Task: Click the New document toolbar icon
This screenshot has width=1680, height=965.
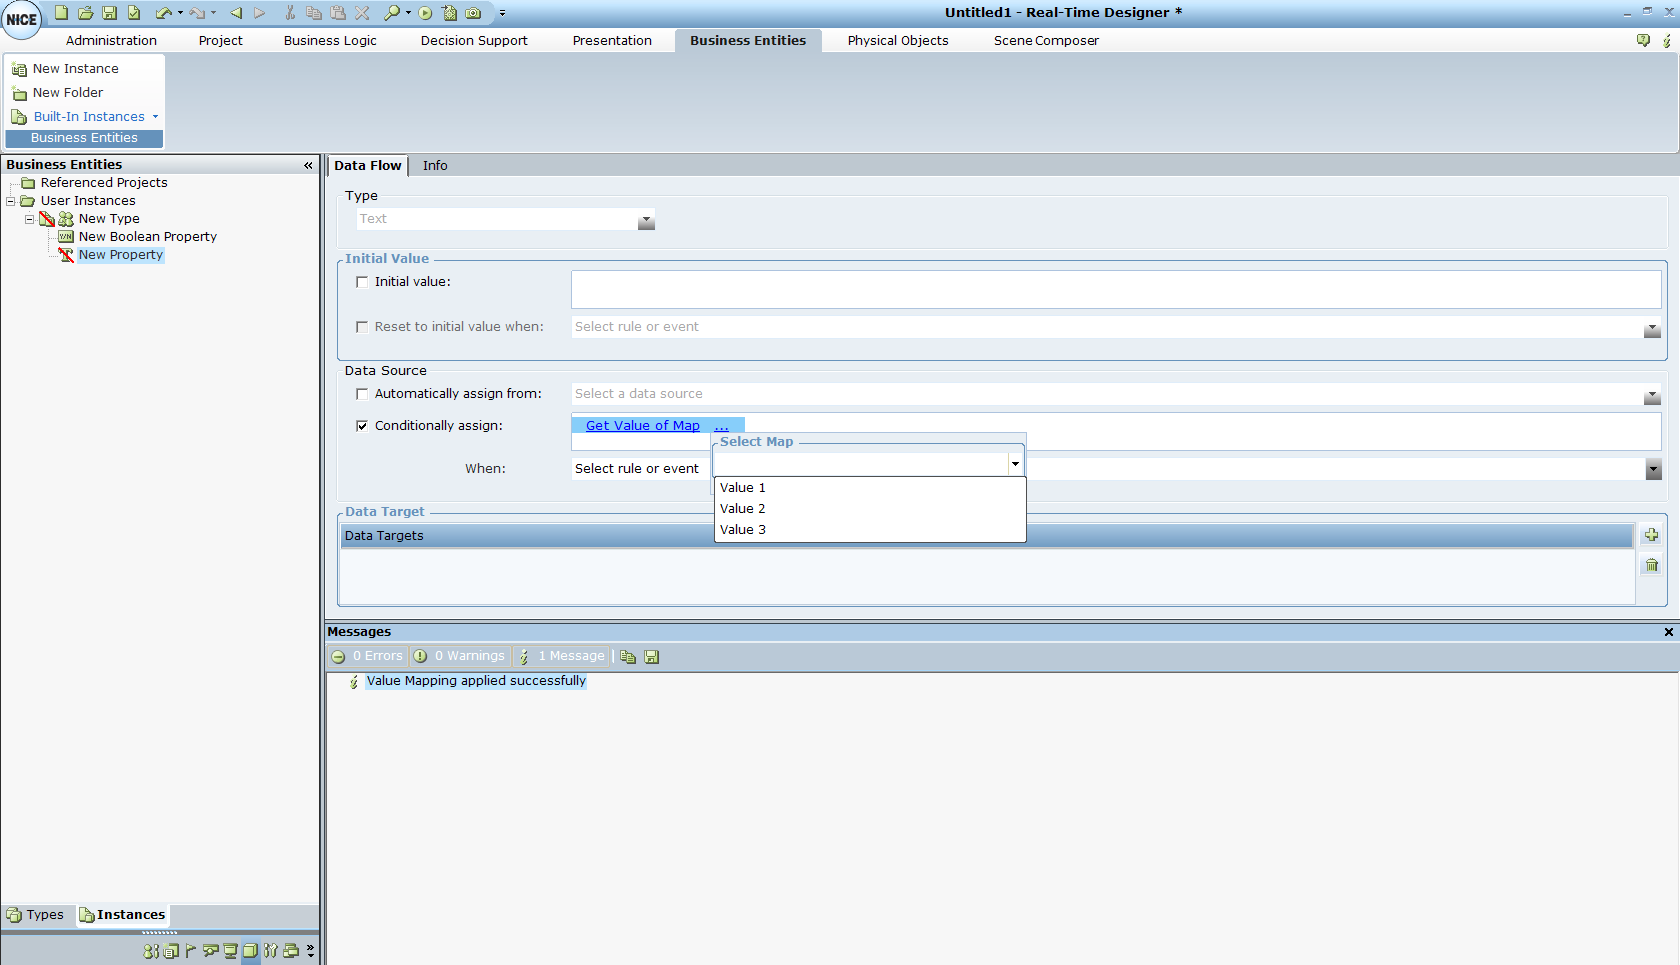Action: [x=61, y=13]
